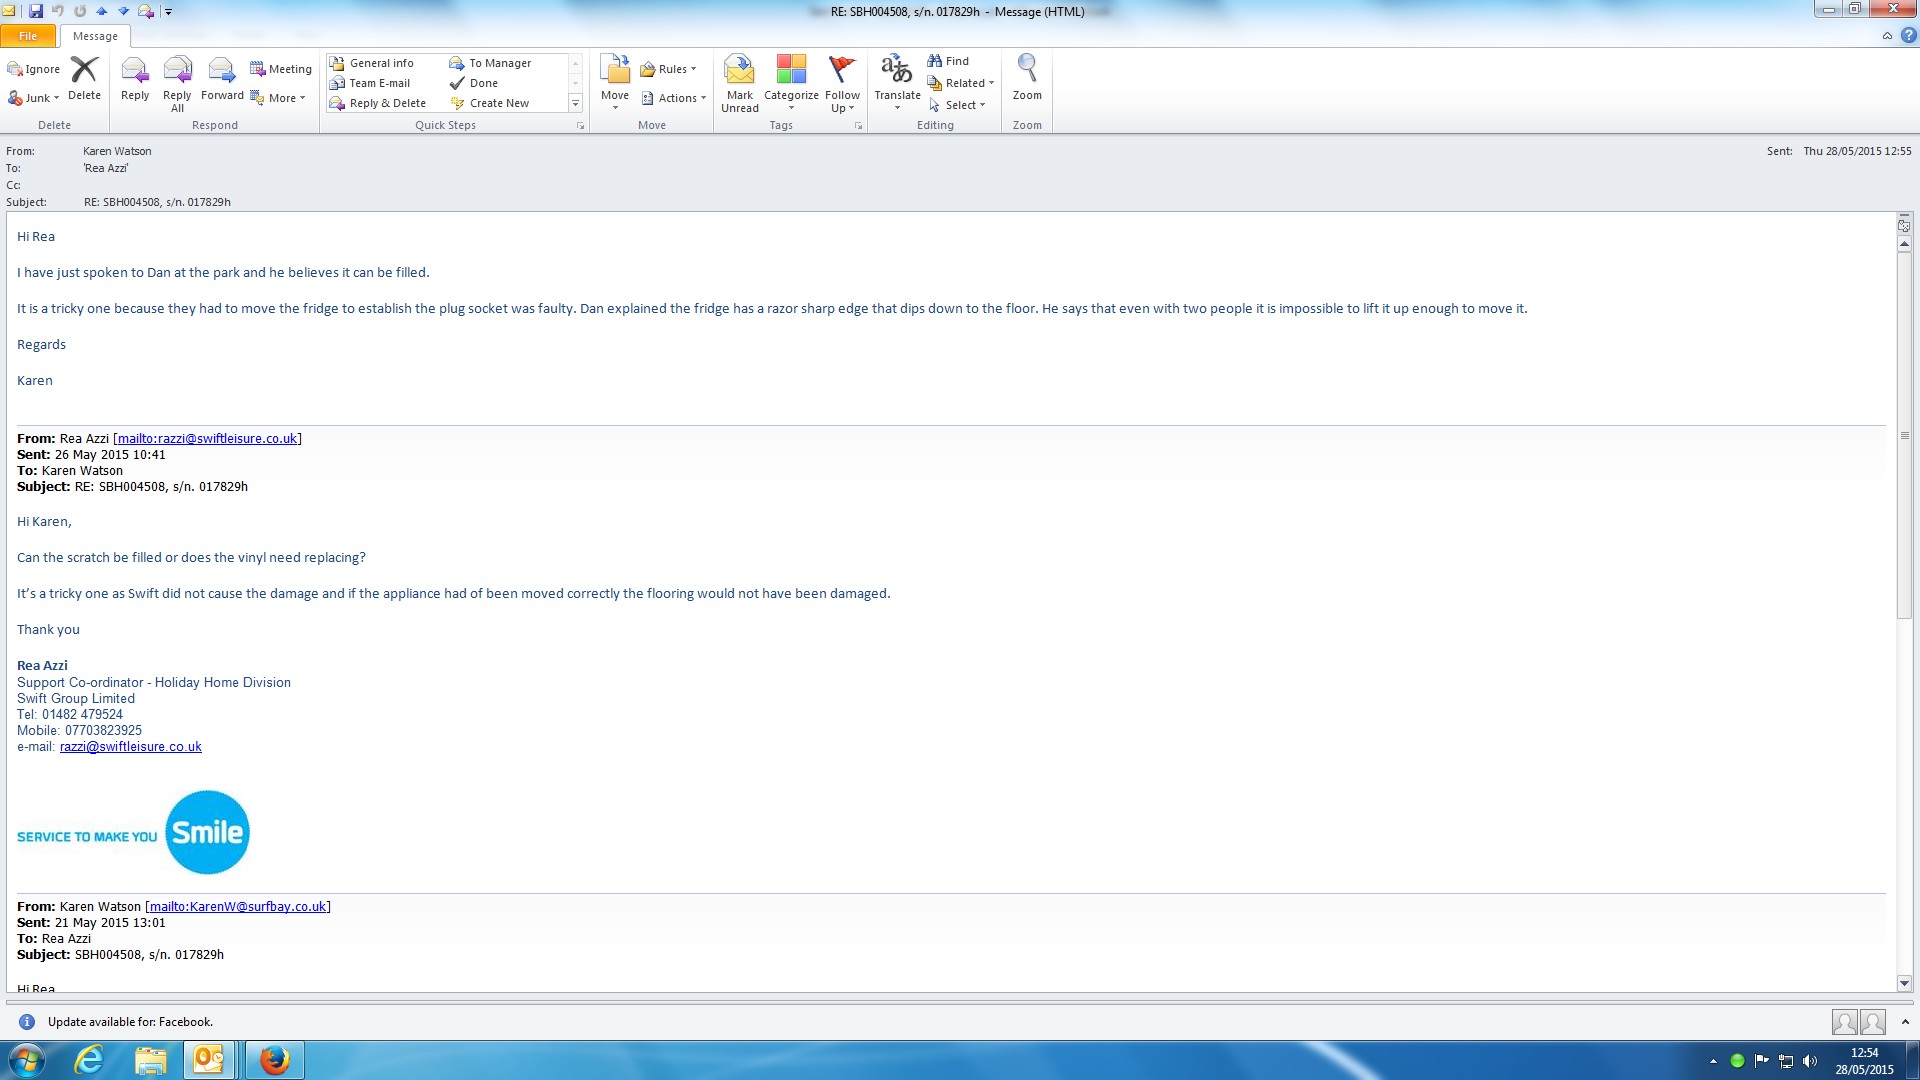This screenshot has height=1080, width=1920.
Task: Apply the Done quick step
Action: point(483,83)
